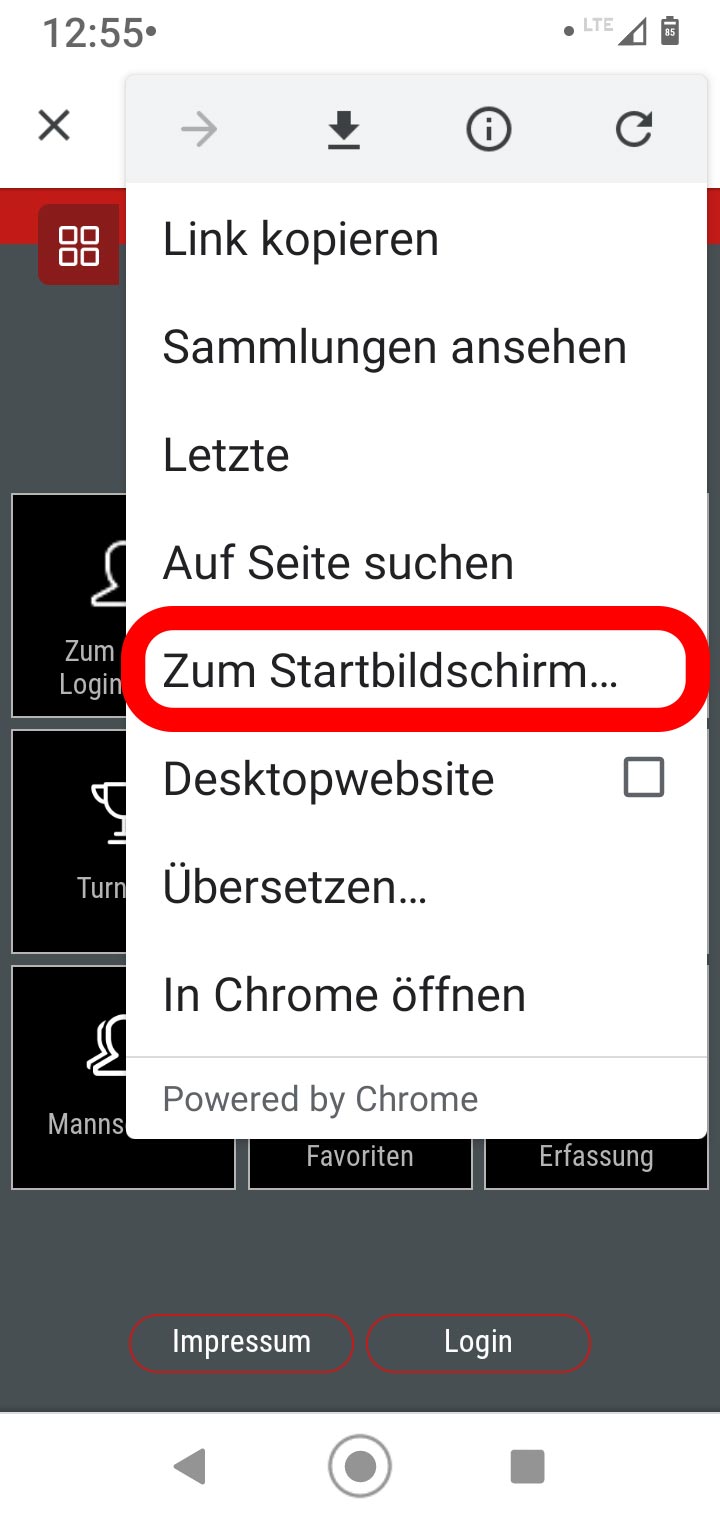Tap Zum Startbildschirm… option

pos(416,670)
